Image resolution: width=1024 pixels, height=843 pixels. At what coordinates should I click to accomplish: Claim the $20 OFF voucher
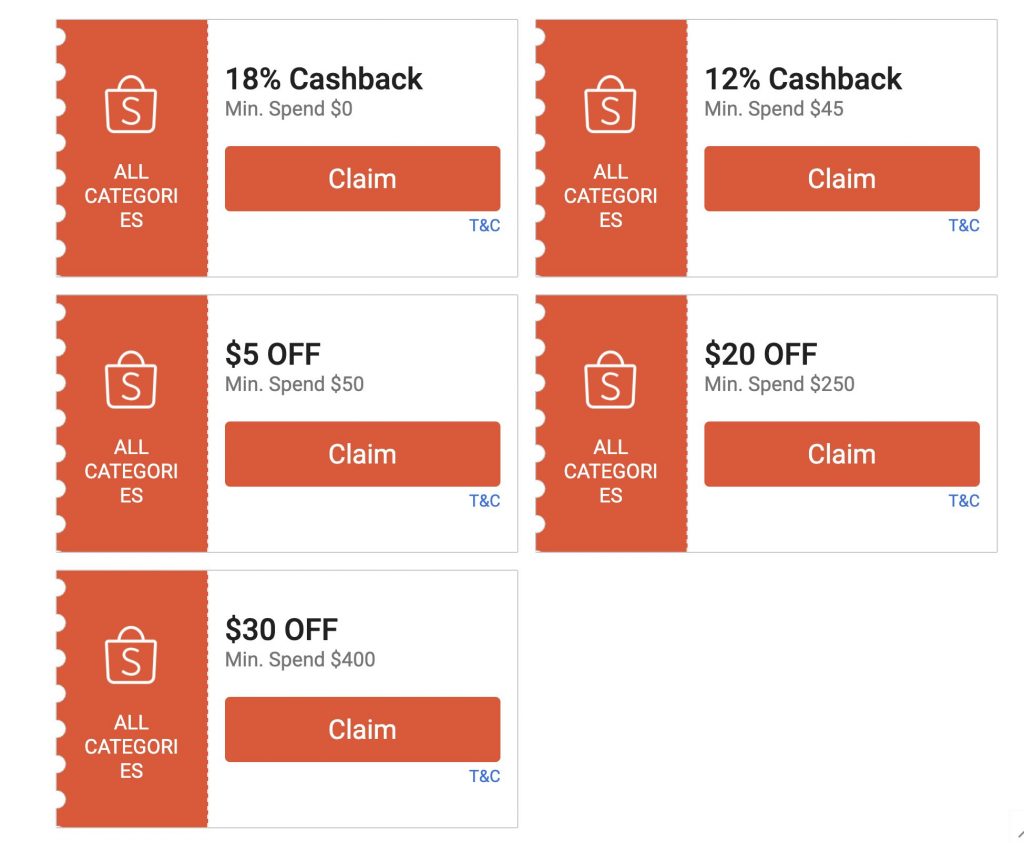pyautogui.click(x=841, y=454)
